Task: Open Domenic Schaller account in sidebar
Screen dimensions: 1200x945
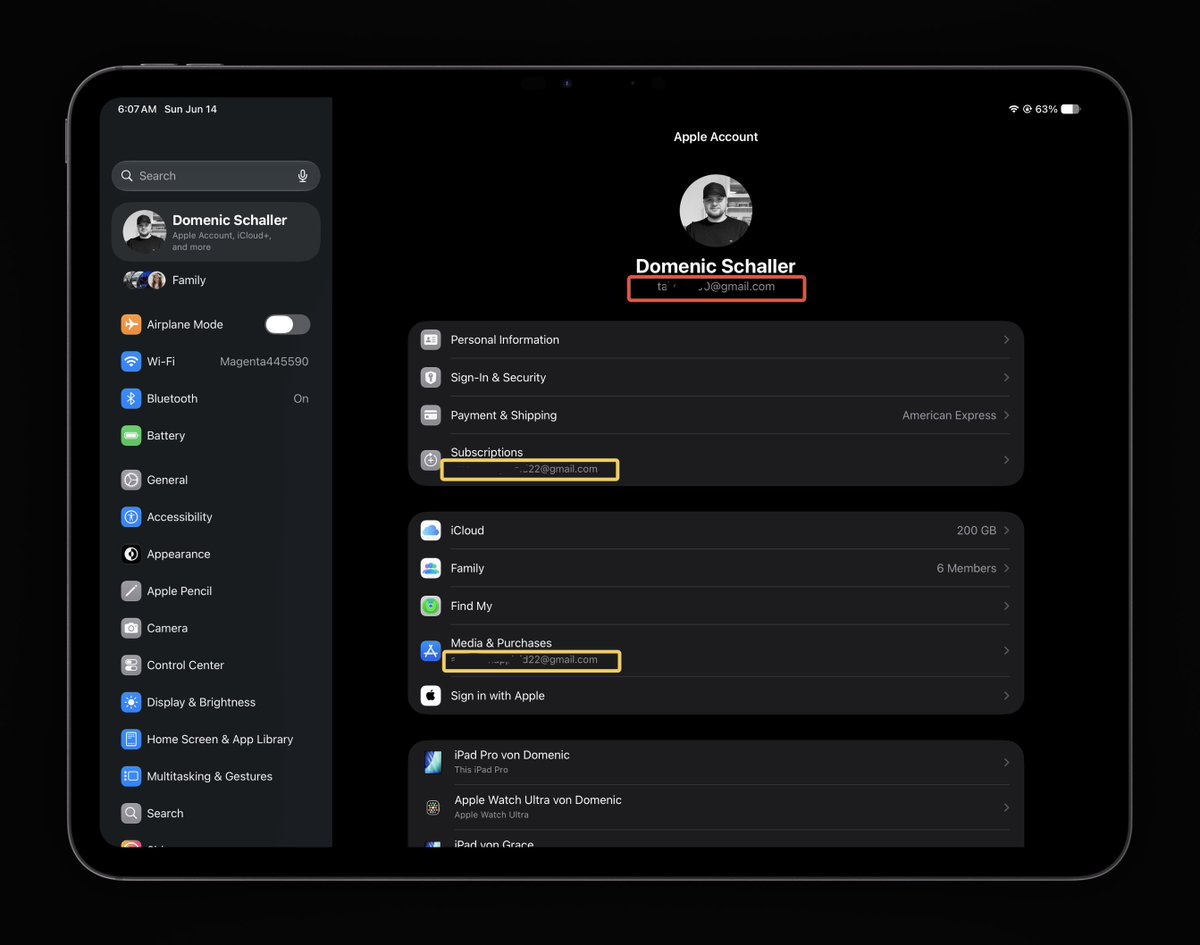Action: (x=216, y=232)
